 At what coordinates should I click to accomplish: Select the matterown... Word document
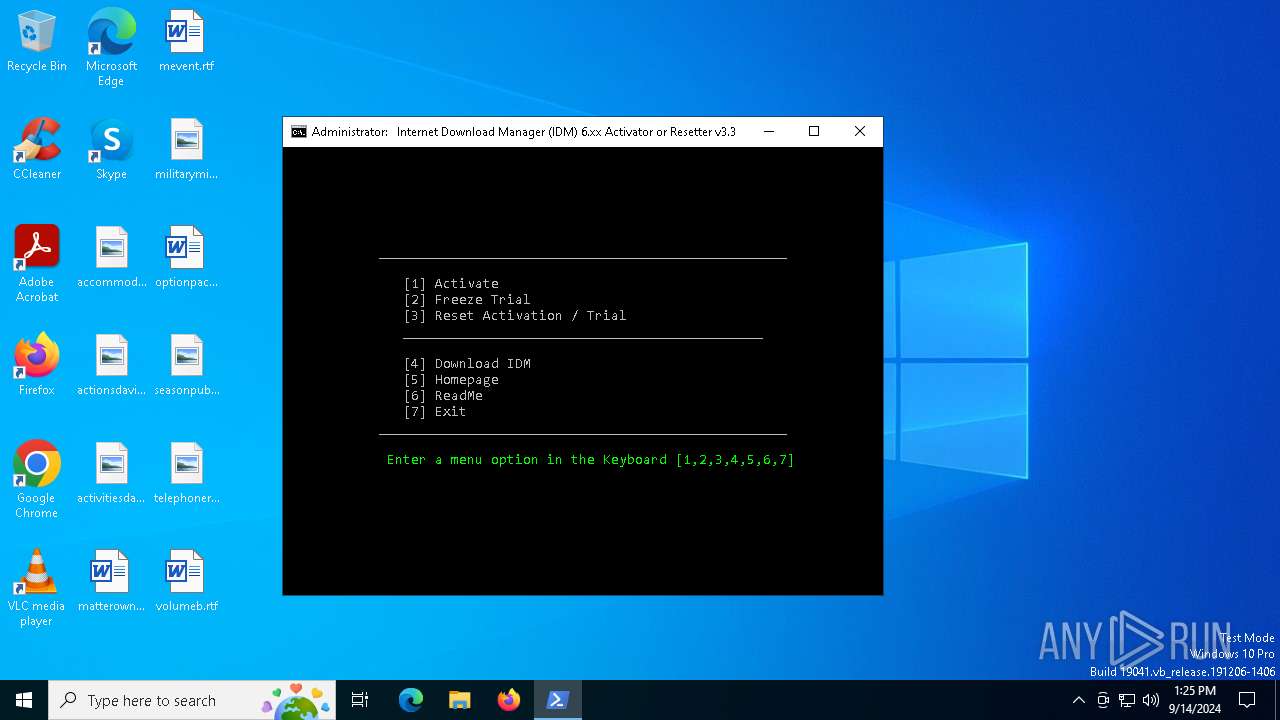click(x=111, y=581)
